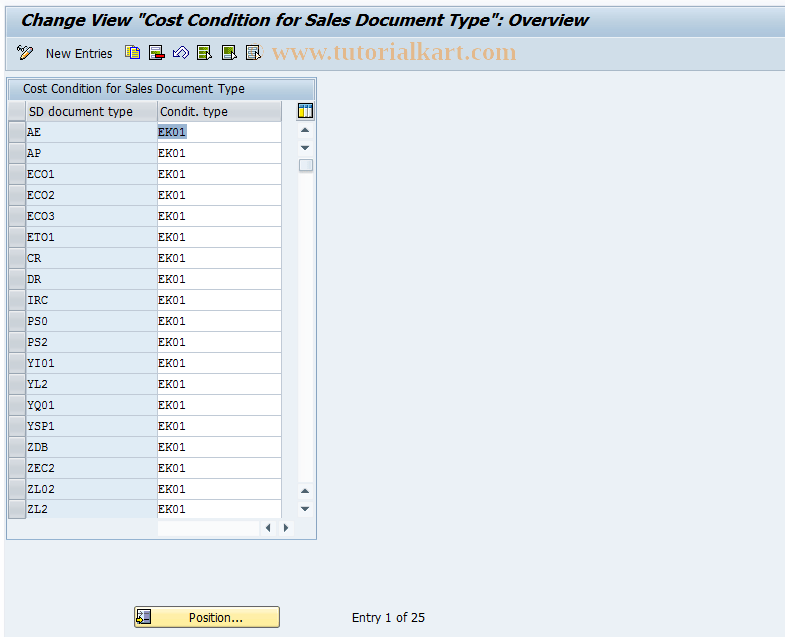
Task: Click the condition type field for ZL02
Action: pyautogui.click(x=219, y=490)
